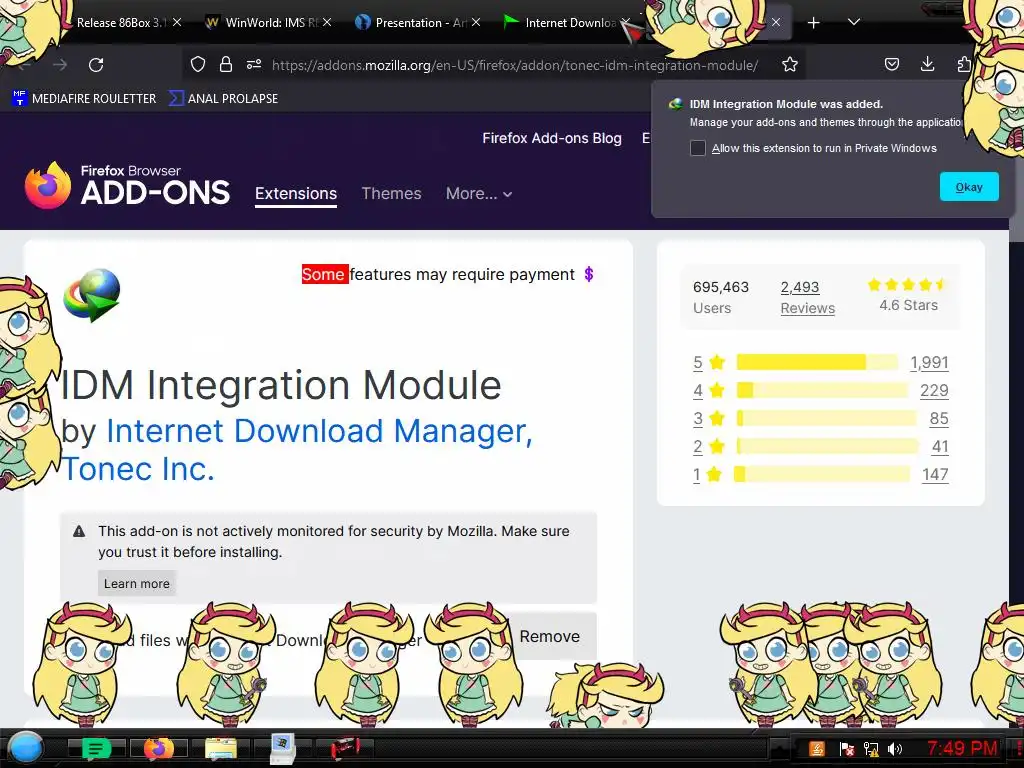Open the computer monitor taskbar icon
This screenshot has height=768, width=1024.
coord(283,749)
